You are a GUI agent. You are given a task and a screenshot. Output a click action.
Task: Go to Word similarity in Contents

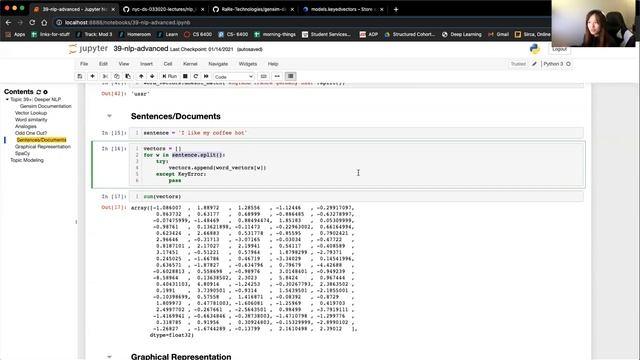tap(31, 120)
